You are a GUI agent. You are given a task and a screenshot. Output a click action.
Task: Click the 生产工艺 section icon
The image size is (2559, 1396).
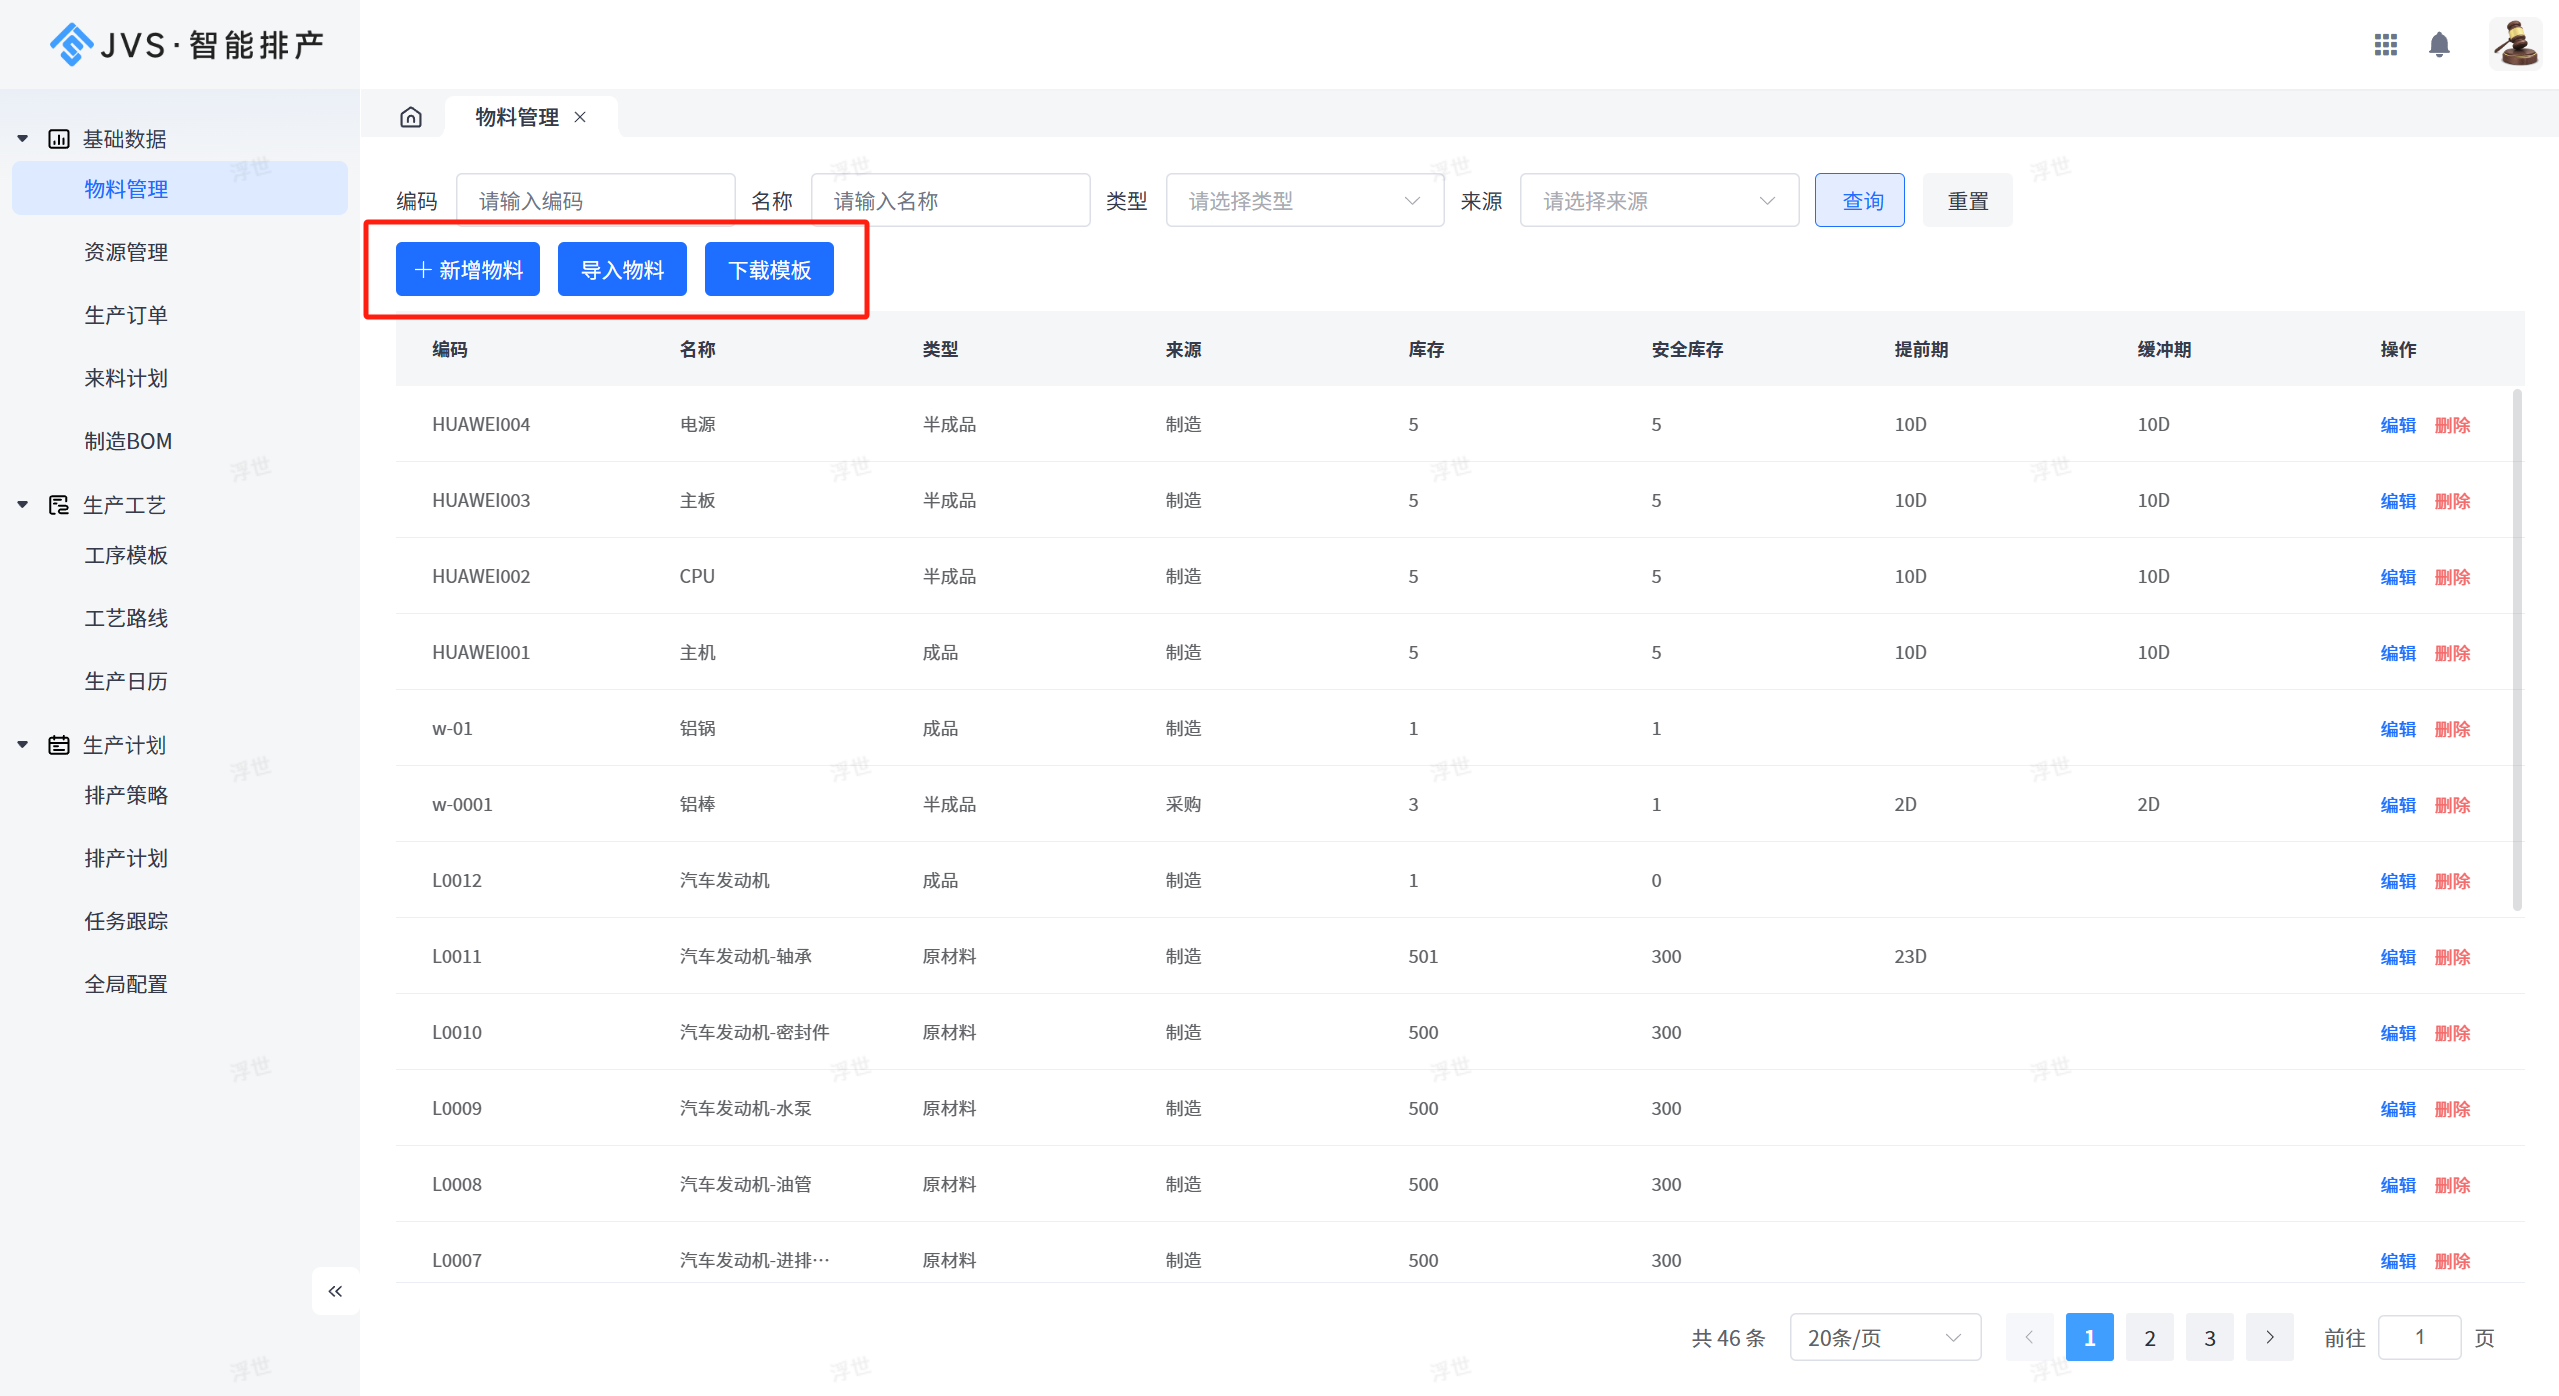(x=59, y=505)
